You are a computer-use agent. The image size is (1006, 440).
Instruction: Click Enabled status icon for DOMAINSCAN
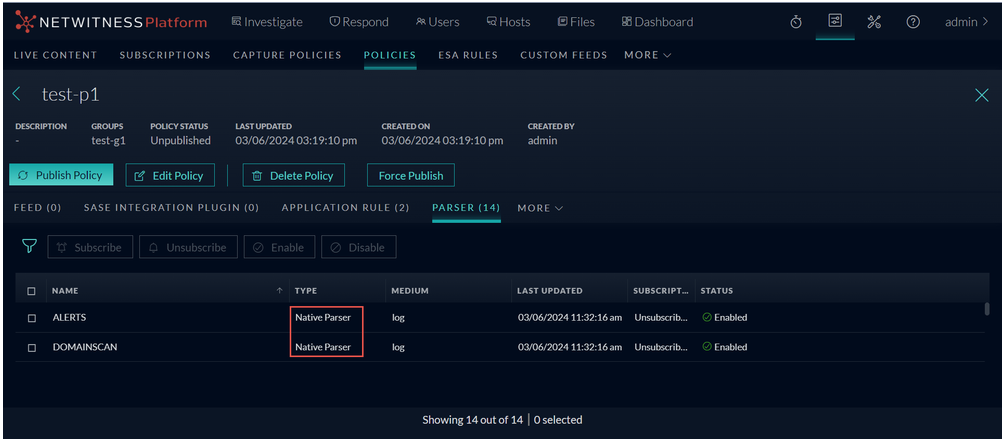707,346
